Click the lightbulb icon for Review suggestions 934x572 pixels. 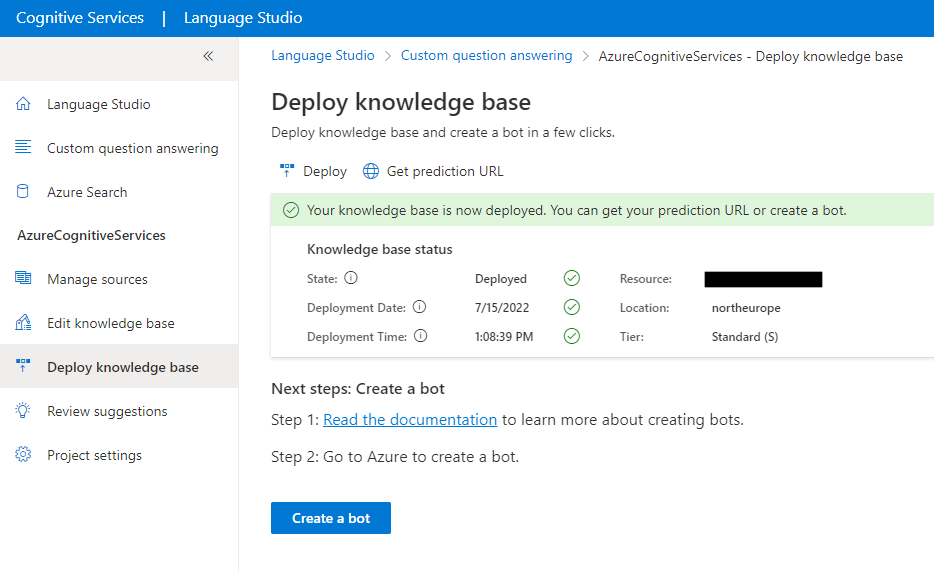23,410
